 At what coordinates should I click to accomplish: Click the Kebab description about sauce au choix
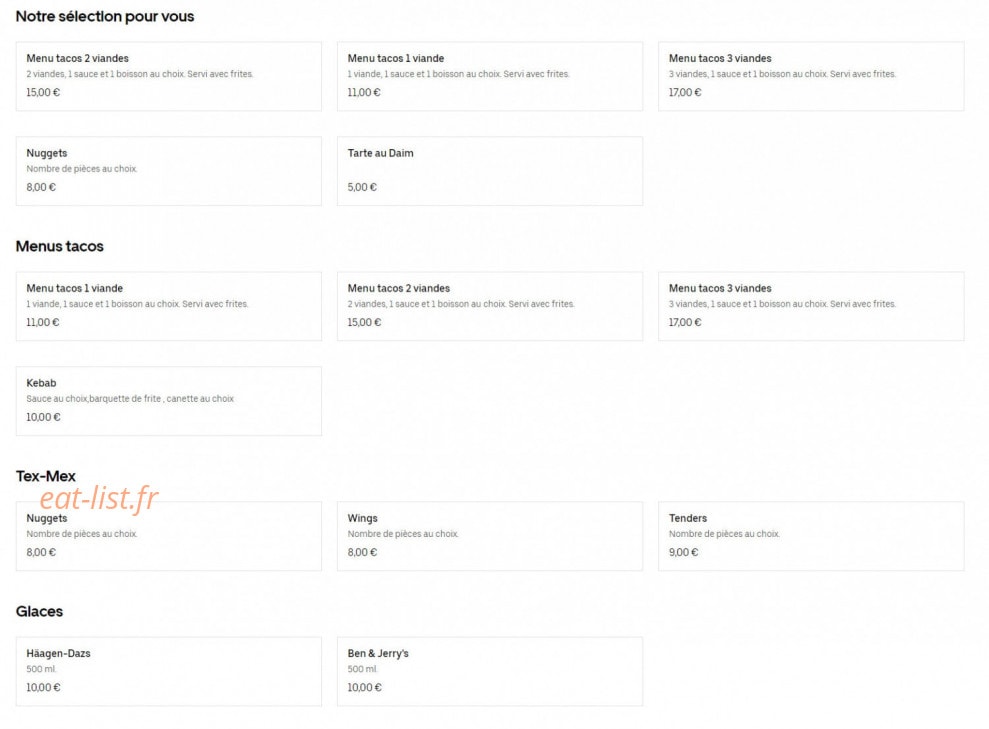point(130,399)
